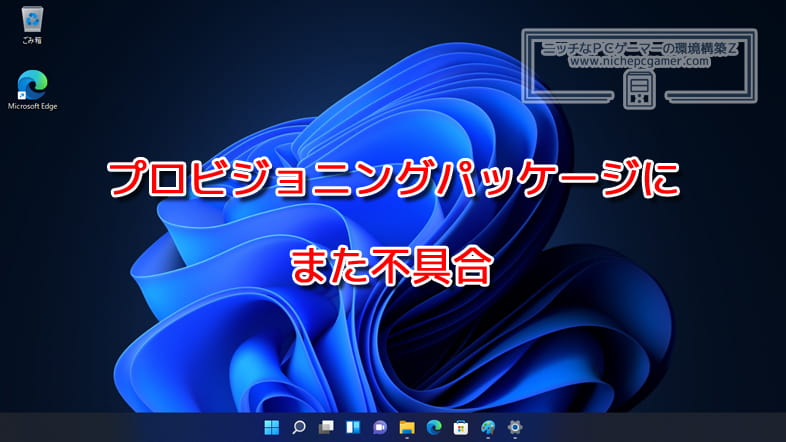Open Task View on taskbar

[326, 427]
